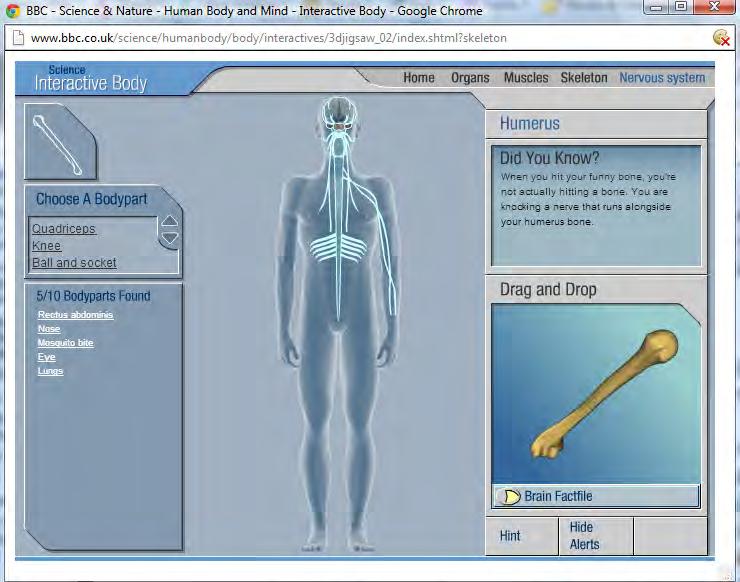
Task: Open found bodypart Nose
Action: (x=49, y=329)
